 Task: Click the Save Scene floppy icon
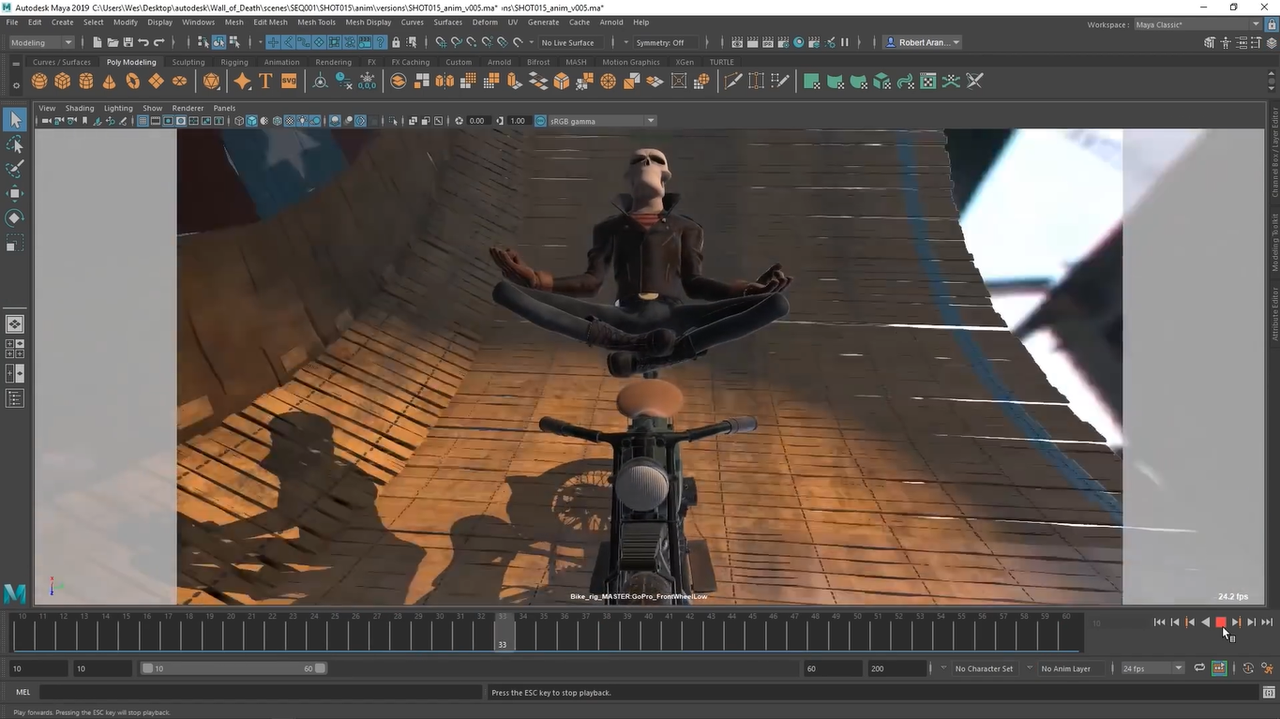(128, 42)
